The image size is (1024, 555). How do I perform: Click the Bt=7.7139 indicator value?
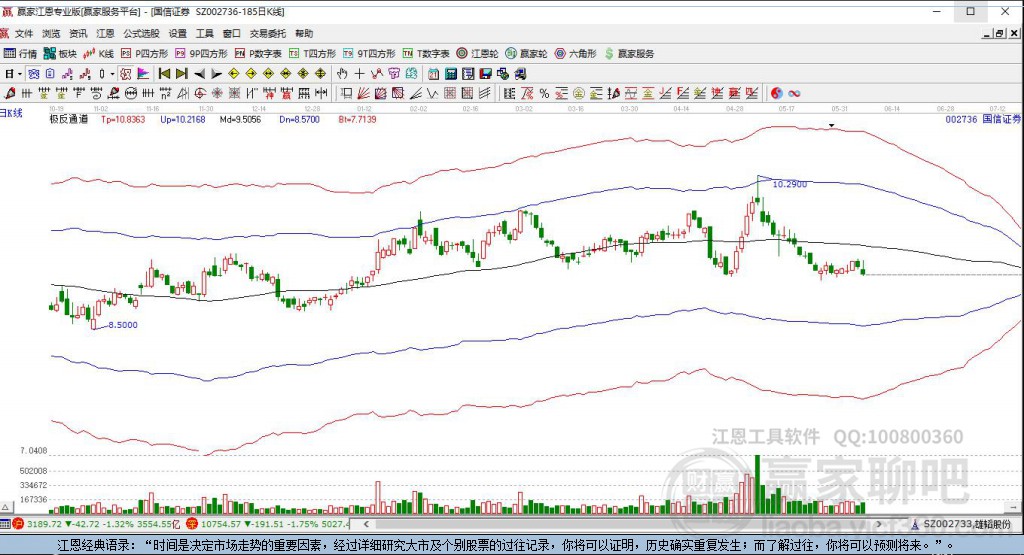click(x=357, y=119)
